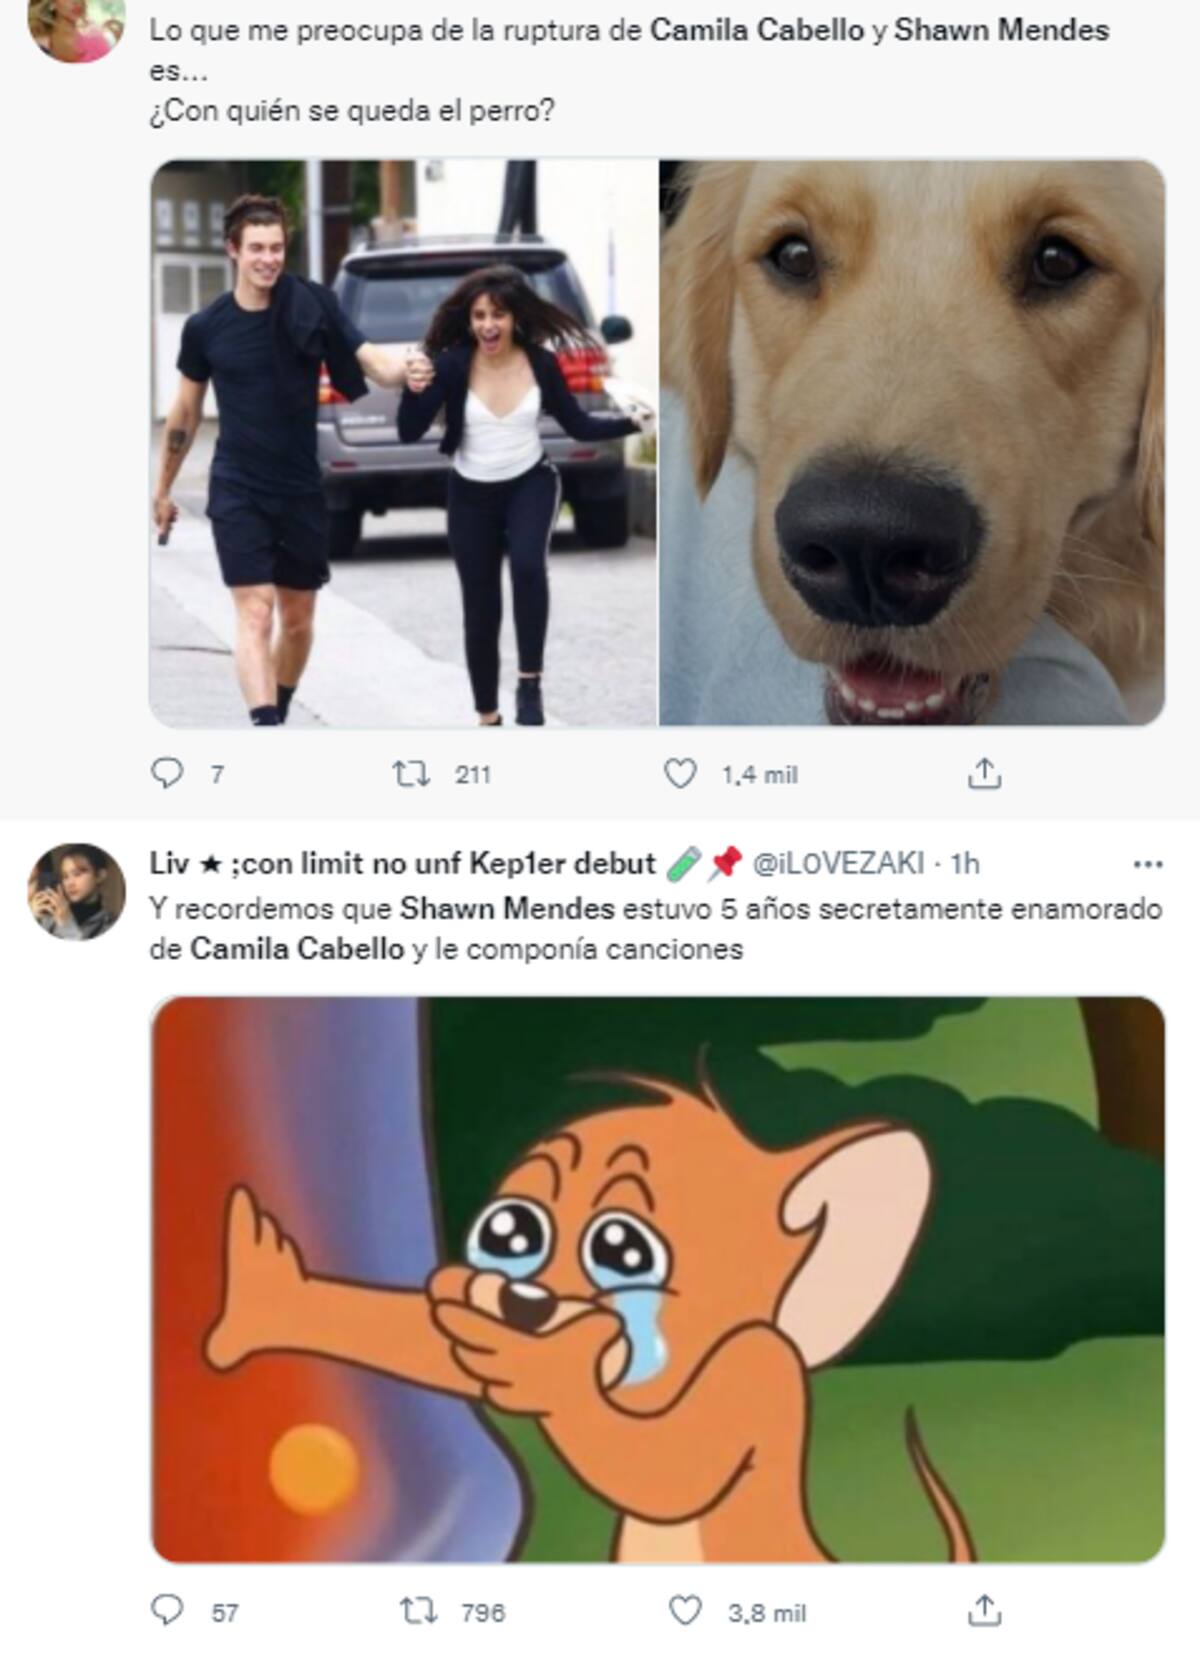This screenshot has width=1200, height=1672.
Task: Open the Liv display name link
Action: (402, 863)
